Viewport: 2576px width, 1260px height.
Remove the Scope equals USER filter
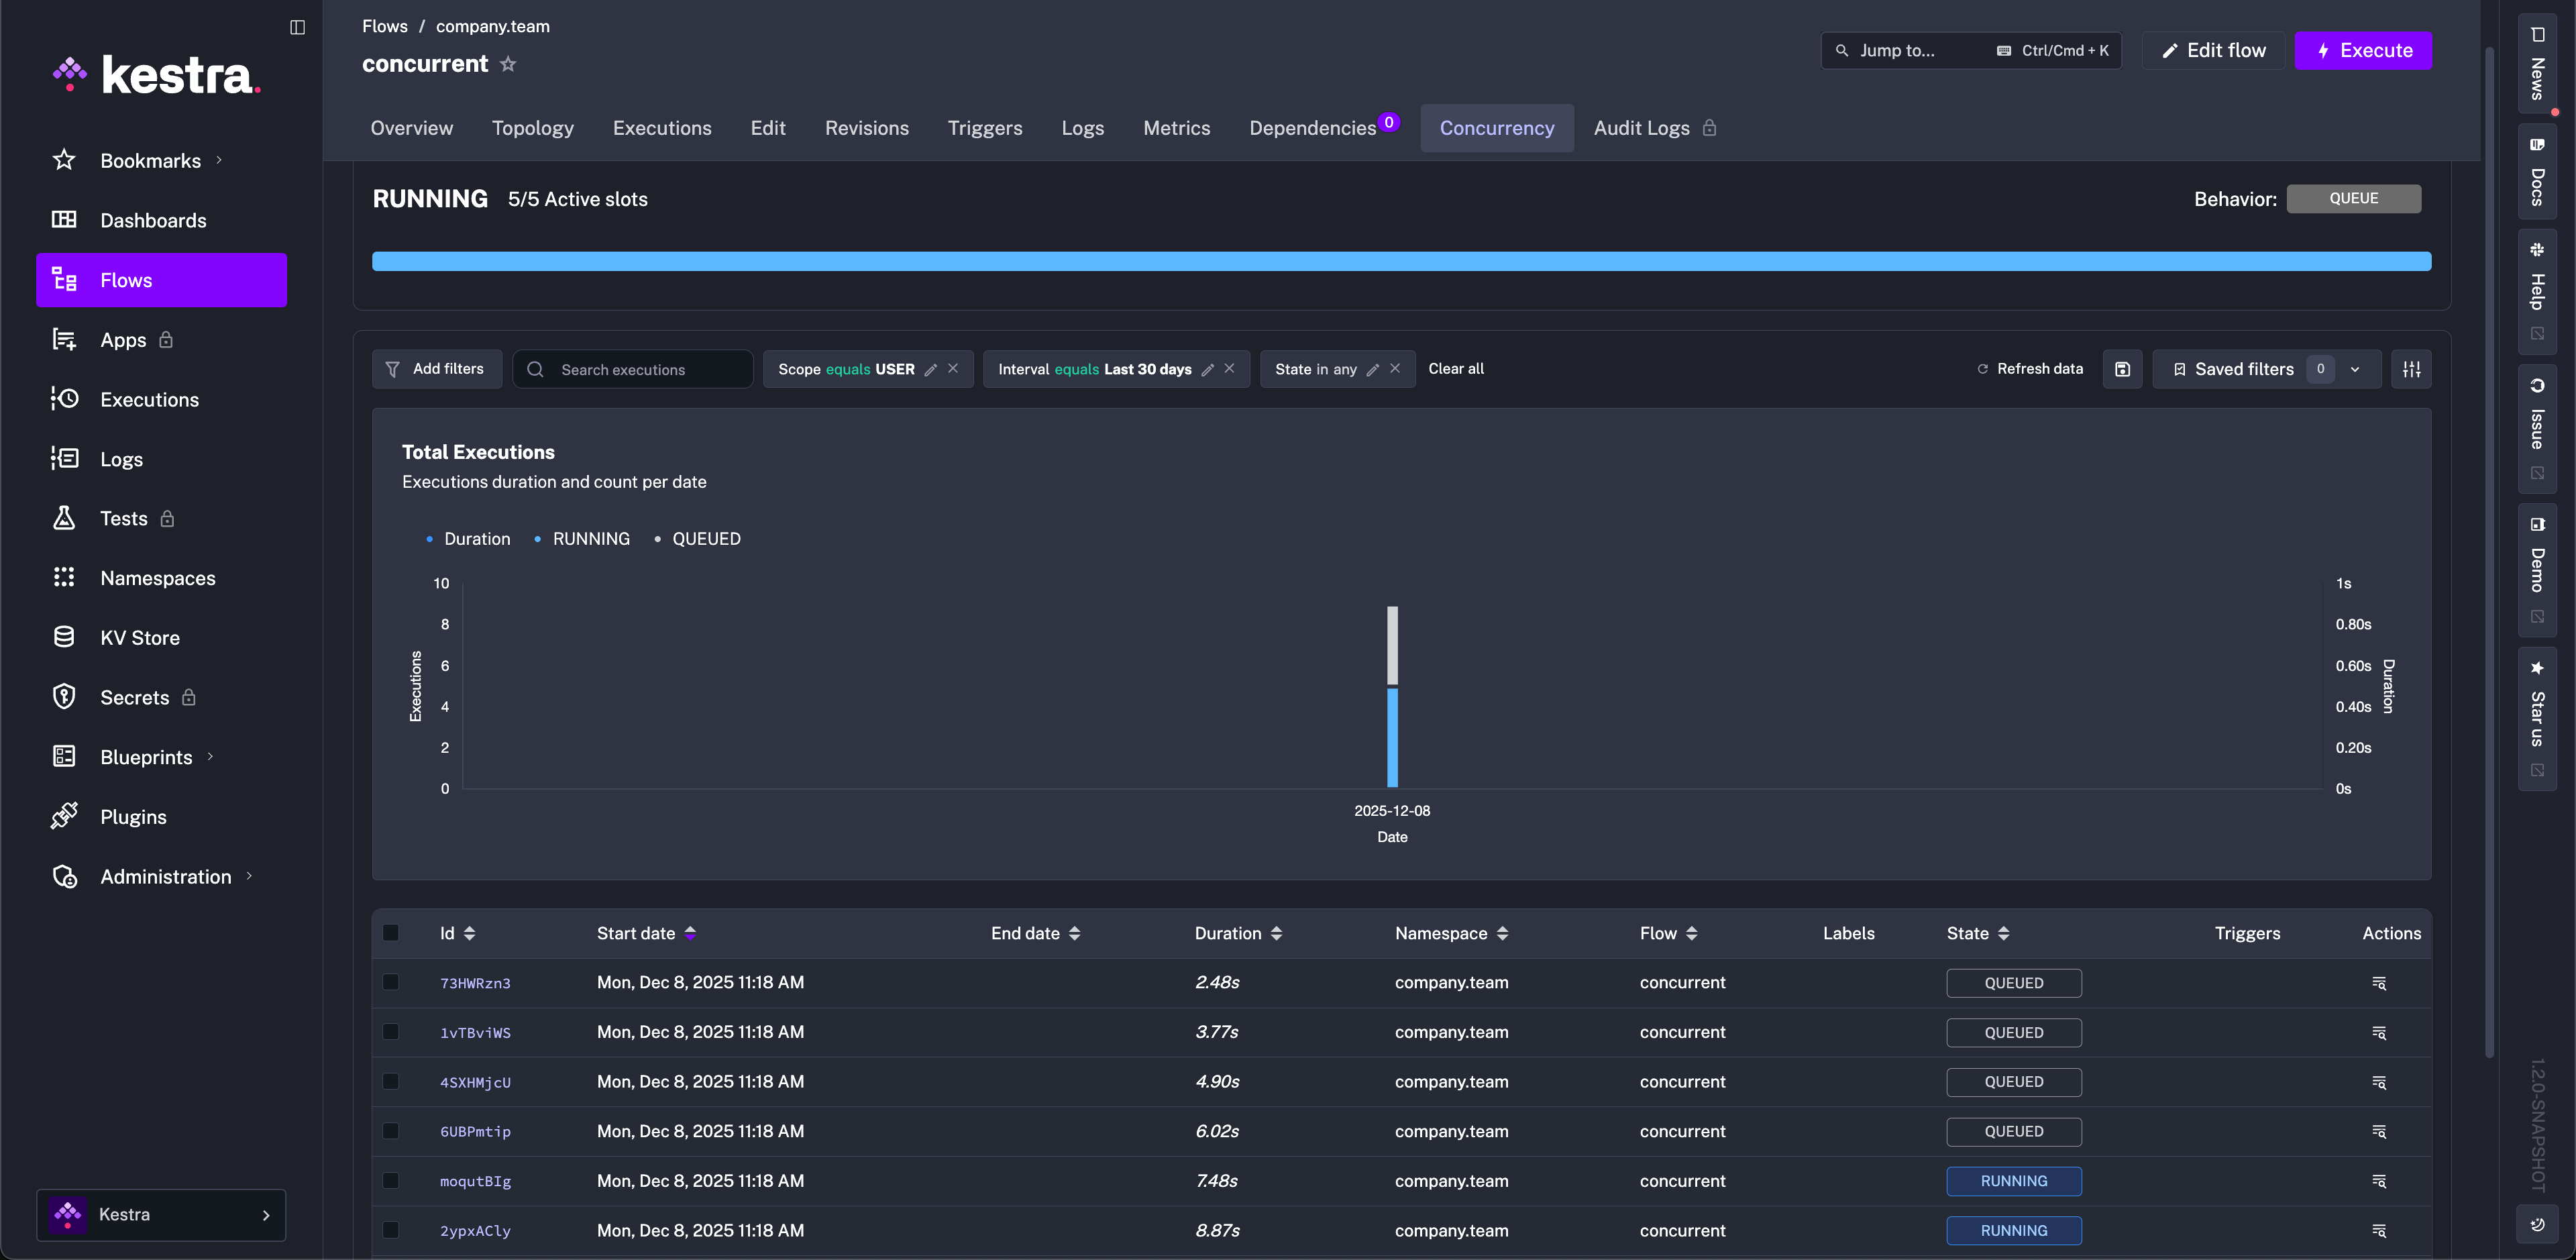(x=953, y=369)
